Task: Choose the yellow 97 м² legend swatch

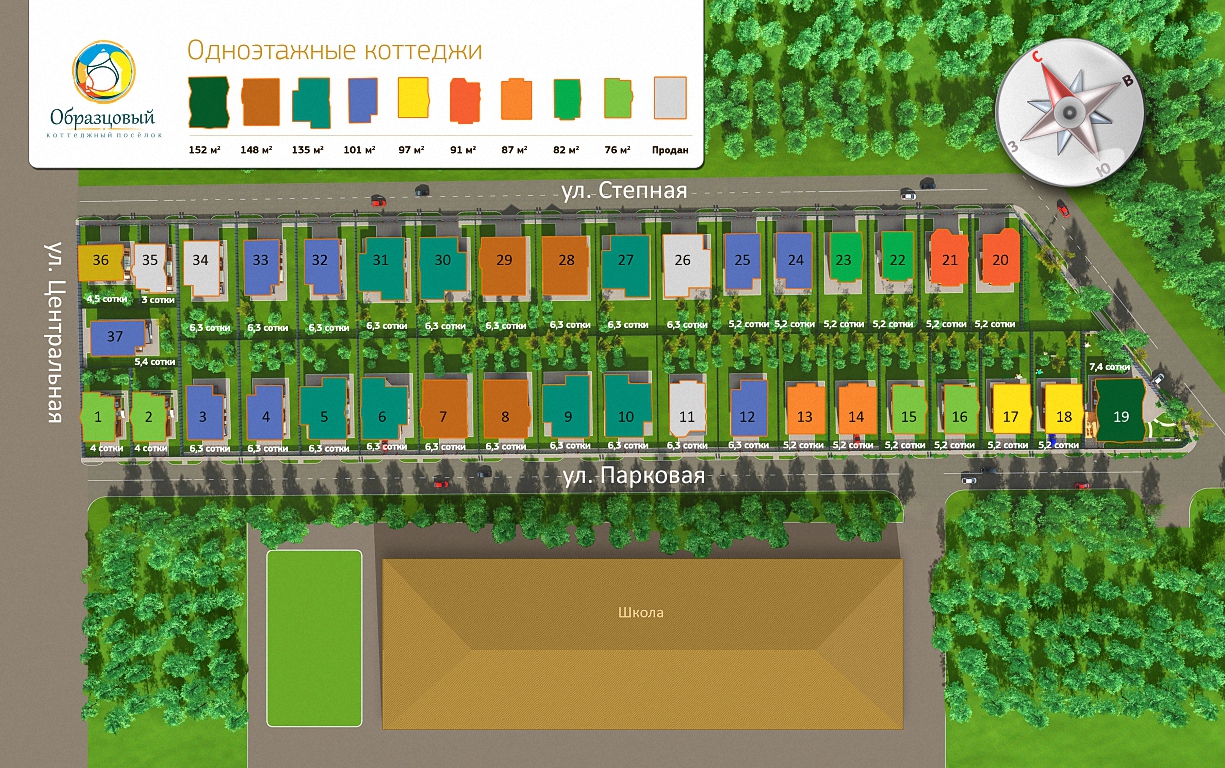Action: click(x=412, y=100)
